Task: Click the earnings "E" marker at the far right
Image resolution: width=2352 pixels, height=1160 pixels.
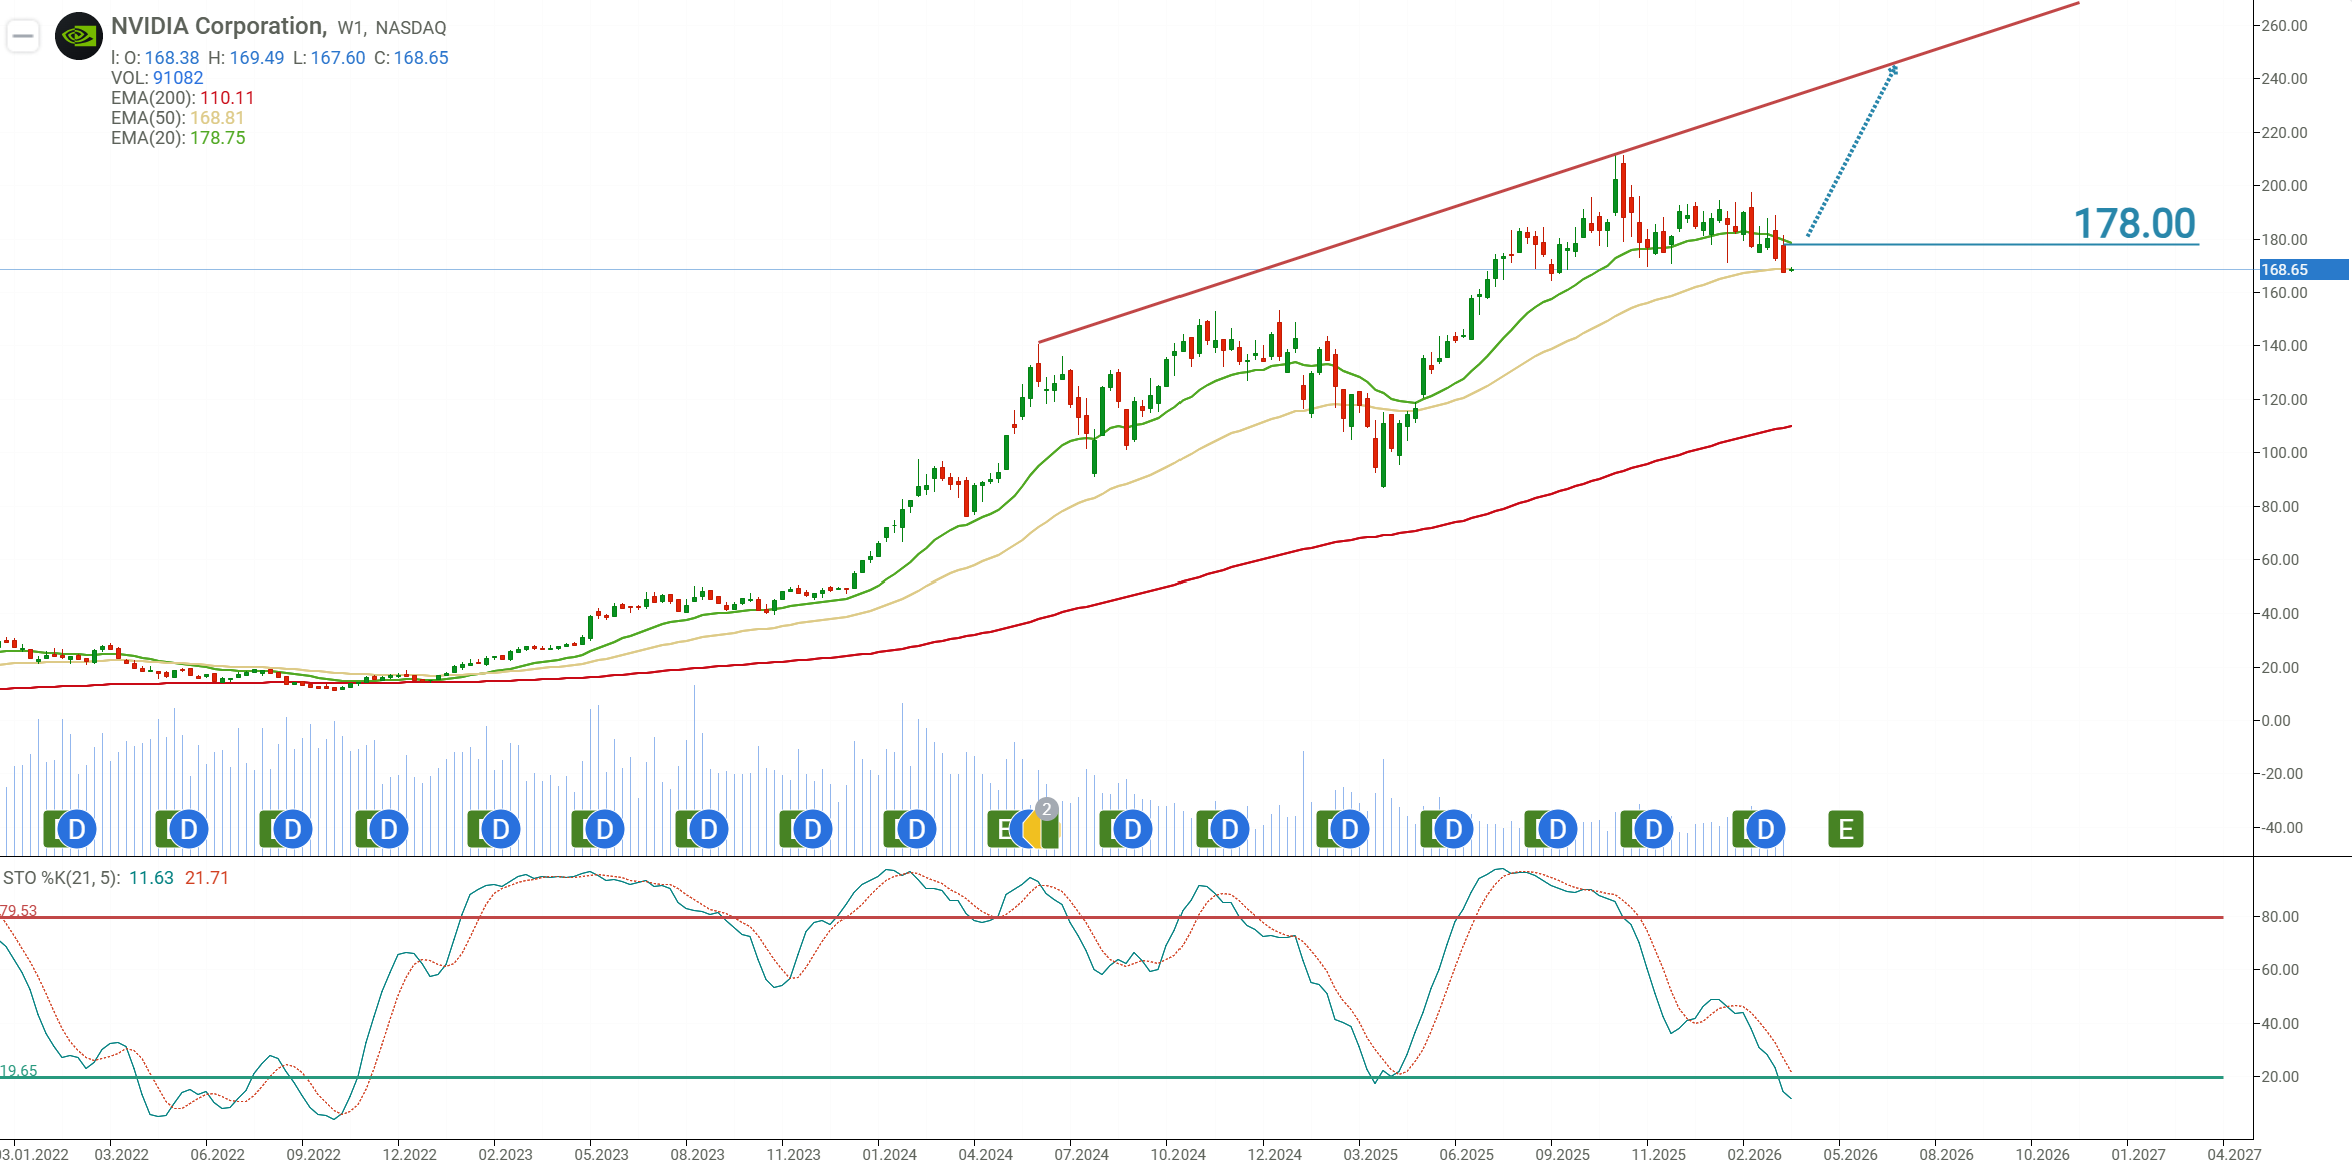Action: coord(1845,829)
